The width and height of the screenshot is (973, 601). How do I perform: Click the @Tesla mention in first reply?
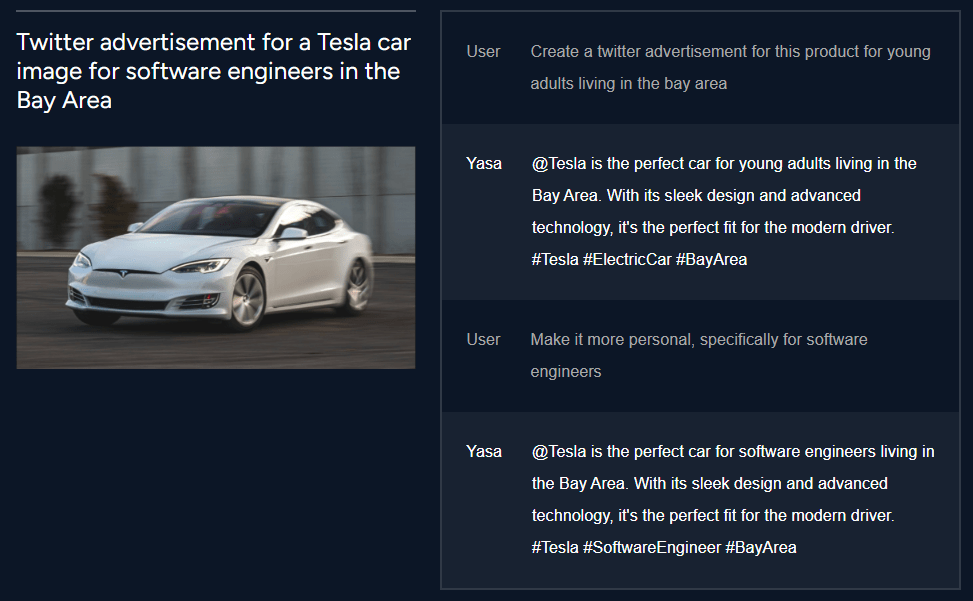coord(559,164)
